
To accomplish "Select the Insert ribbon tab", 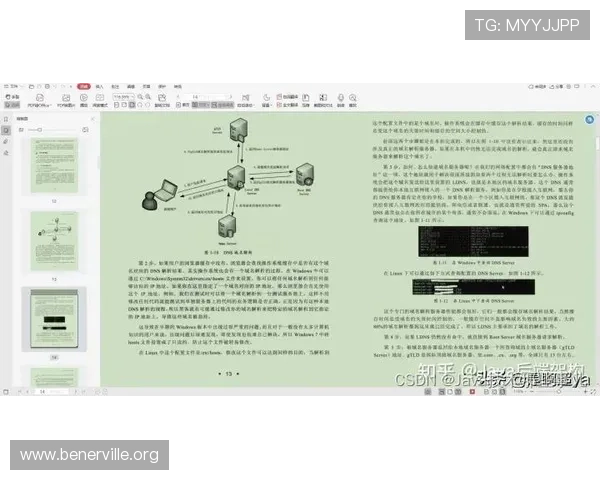I will 99,87.
